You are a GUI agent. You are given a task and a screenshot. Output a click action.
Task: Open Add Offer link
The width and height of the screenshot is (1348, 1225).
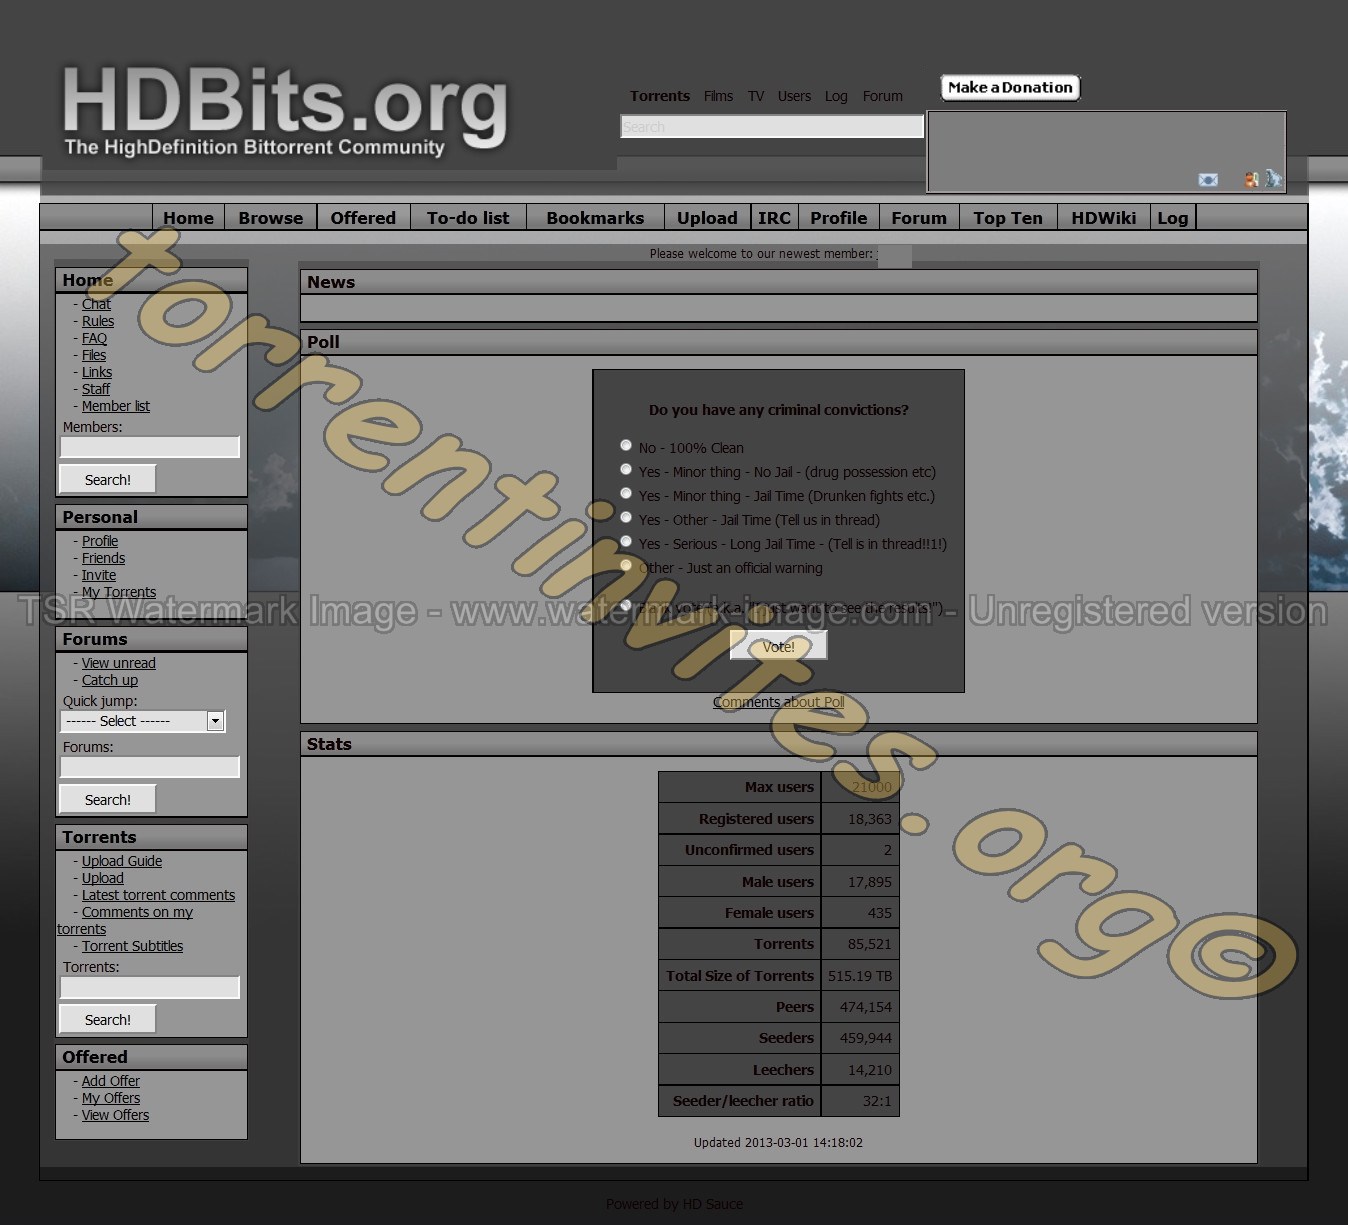pyautogui.click(x=111, y=1081)
